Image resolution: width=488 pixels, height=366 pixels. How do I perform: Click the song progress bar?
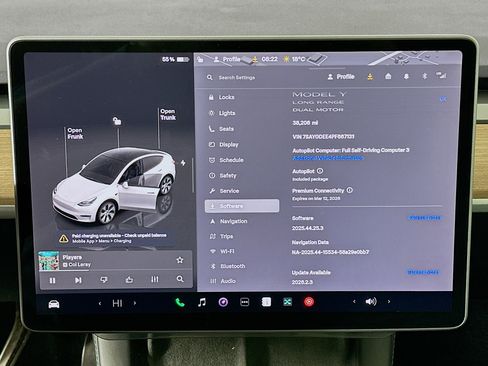[x=115, y=271]
